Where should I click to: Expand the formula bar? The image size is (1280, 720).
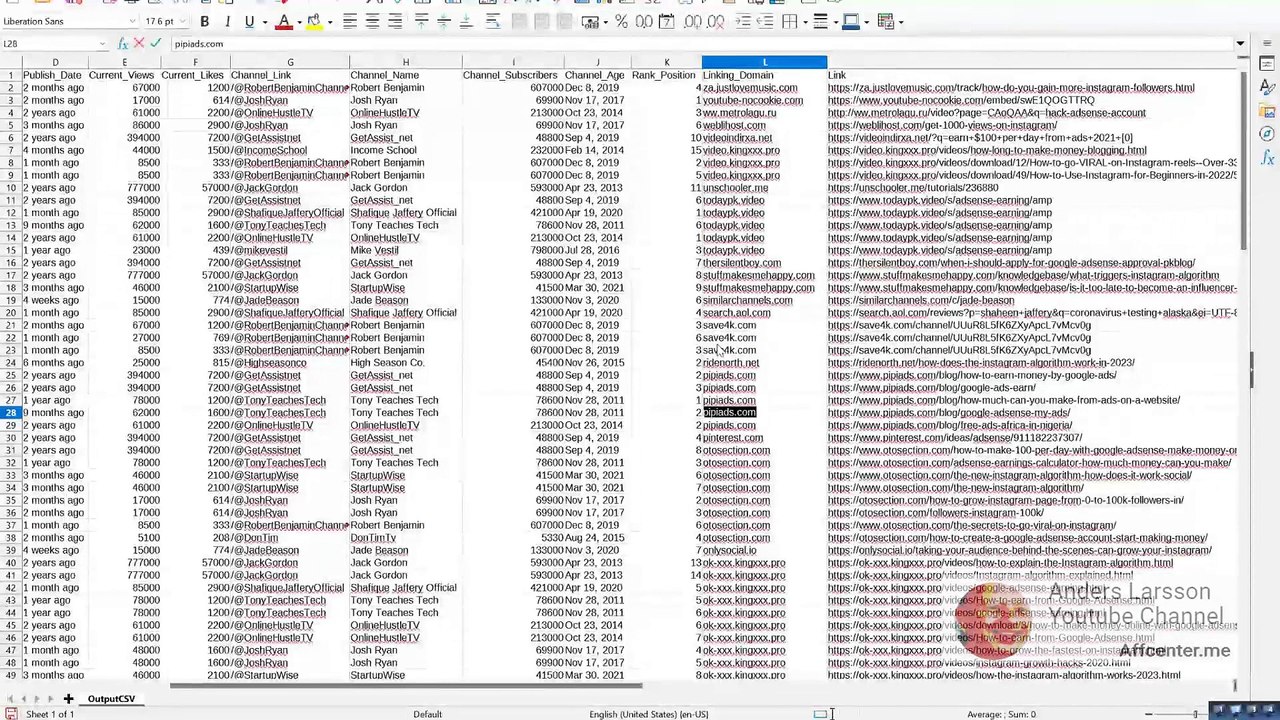[1240, 44]
